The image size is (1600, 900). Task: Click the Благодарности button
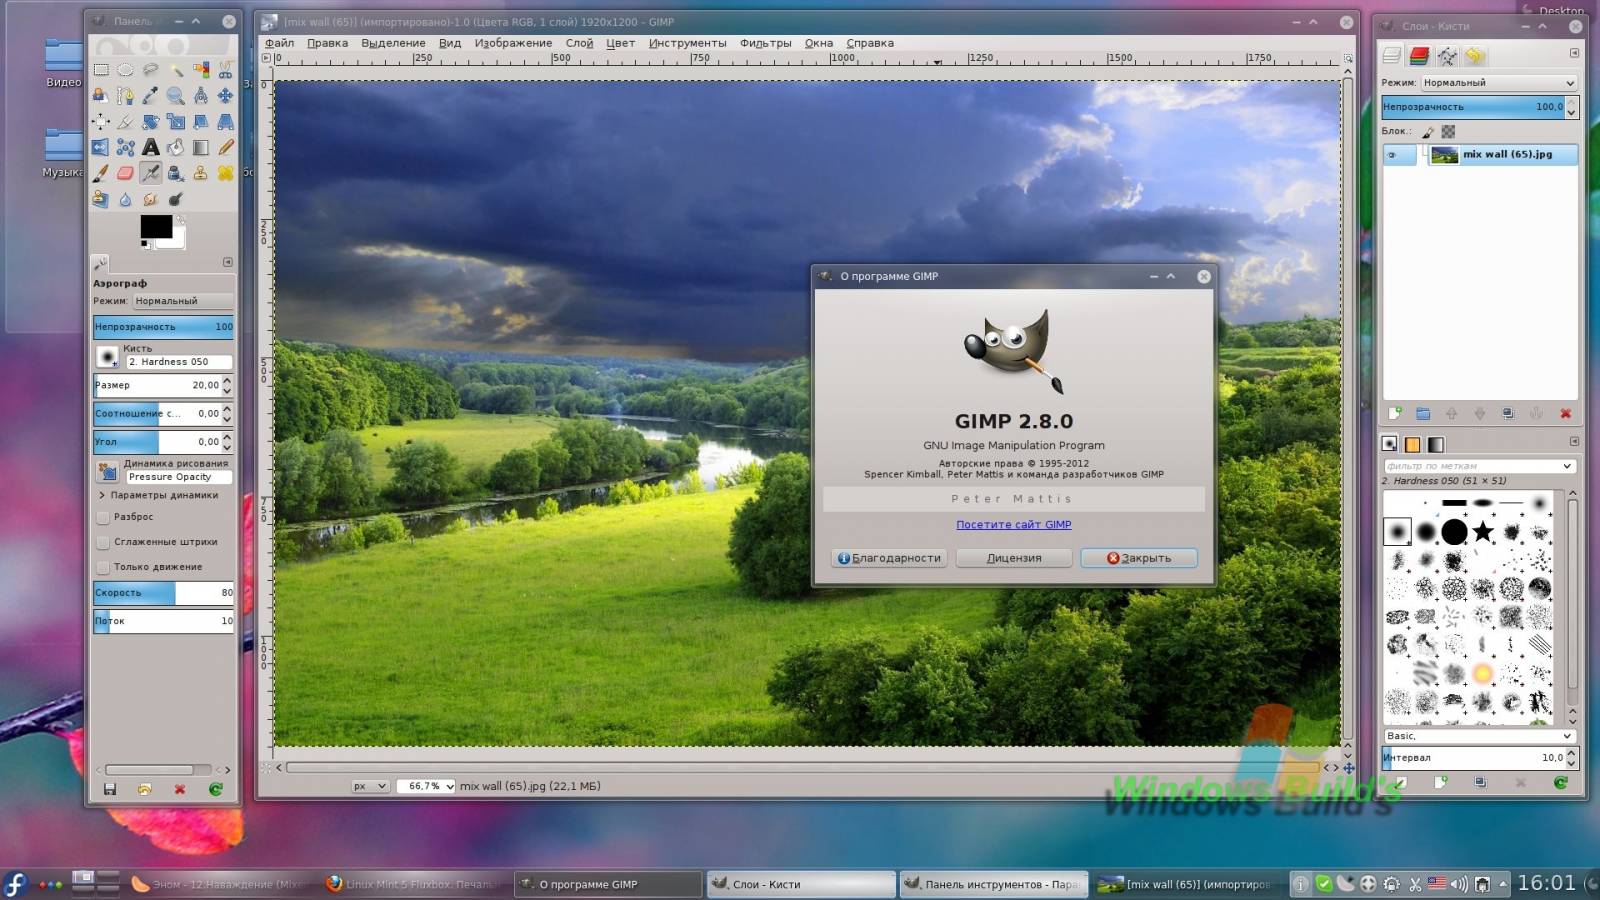click(889, 558)
